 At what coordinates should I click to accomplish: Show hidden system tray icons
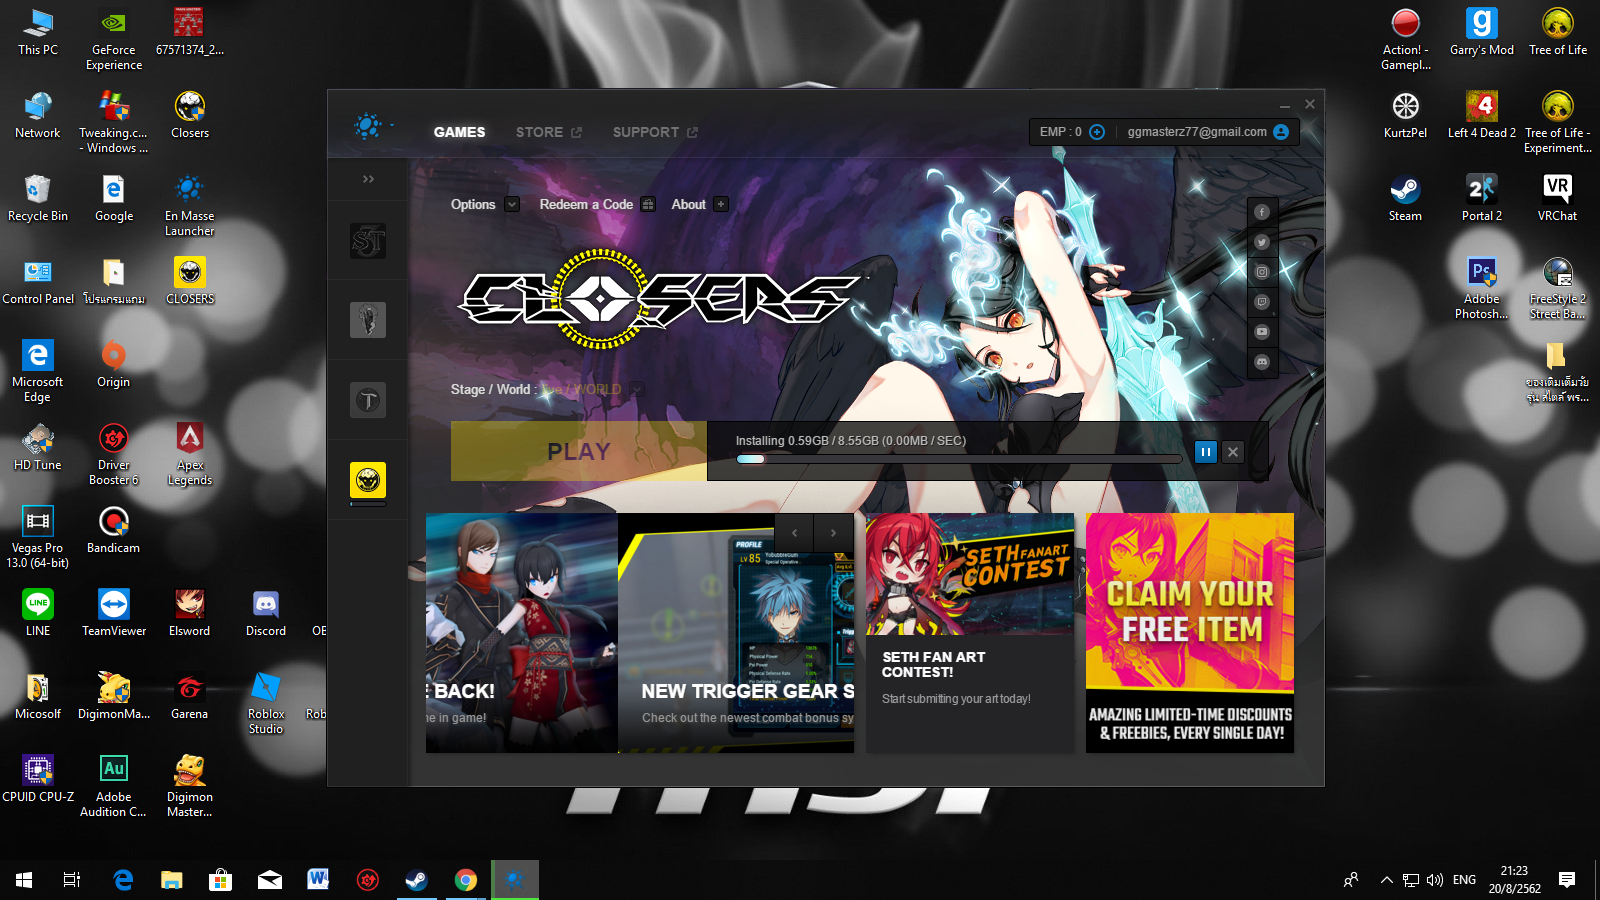(1386, 880)
